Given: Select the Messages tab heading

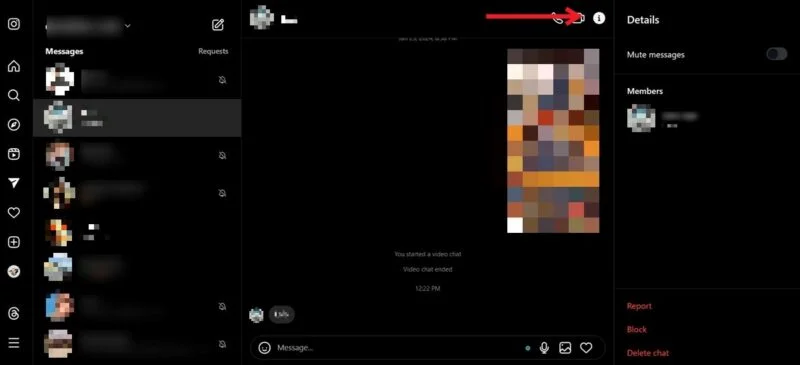Looking at the screenshot, I should coord(64,52).
